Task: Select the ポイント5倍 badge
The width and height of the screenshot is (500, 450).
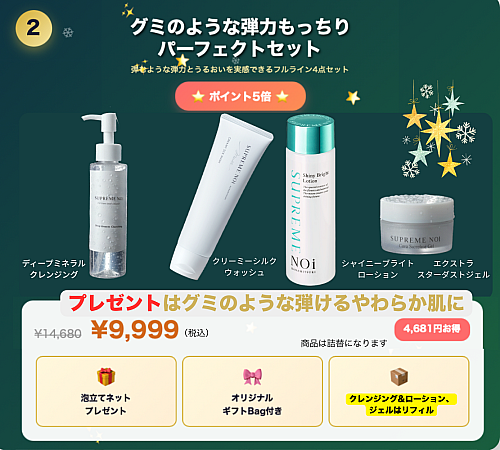Action: pos(240,96)
